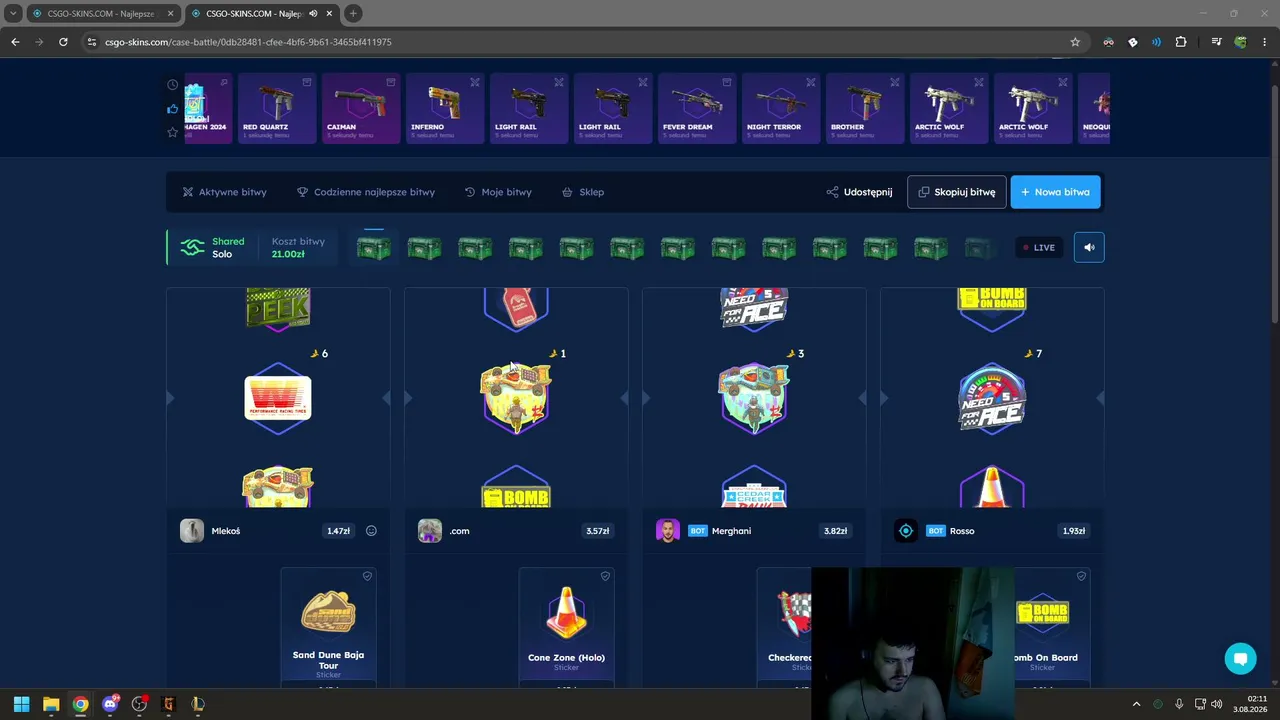1280x720 pixels.
Task: Click the 3.82zł total for Merghani
Action: point(835,531)
